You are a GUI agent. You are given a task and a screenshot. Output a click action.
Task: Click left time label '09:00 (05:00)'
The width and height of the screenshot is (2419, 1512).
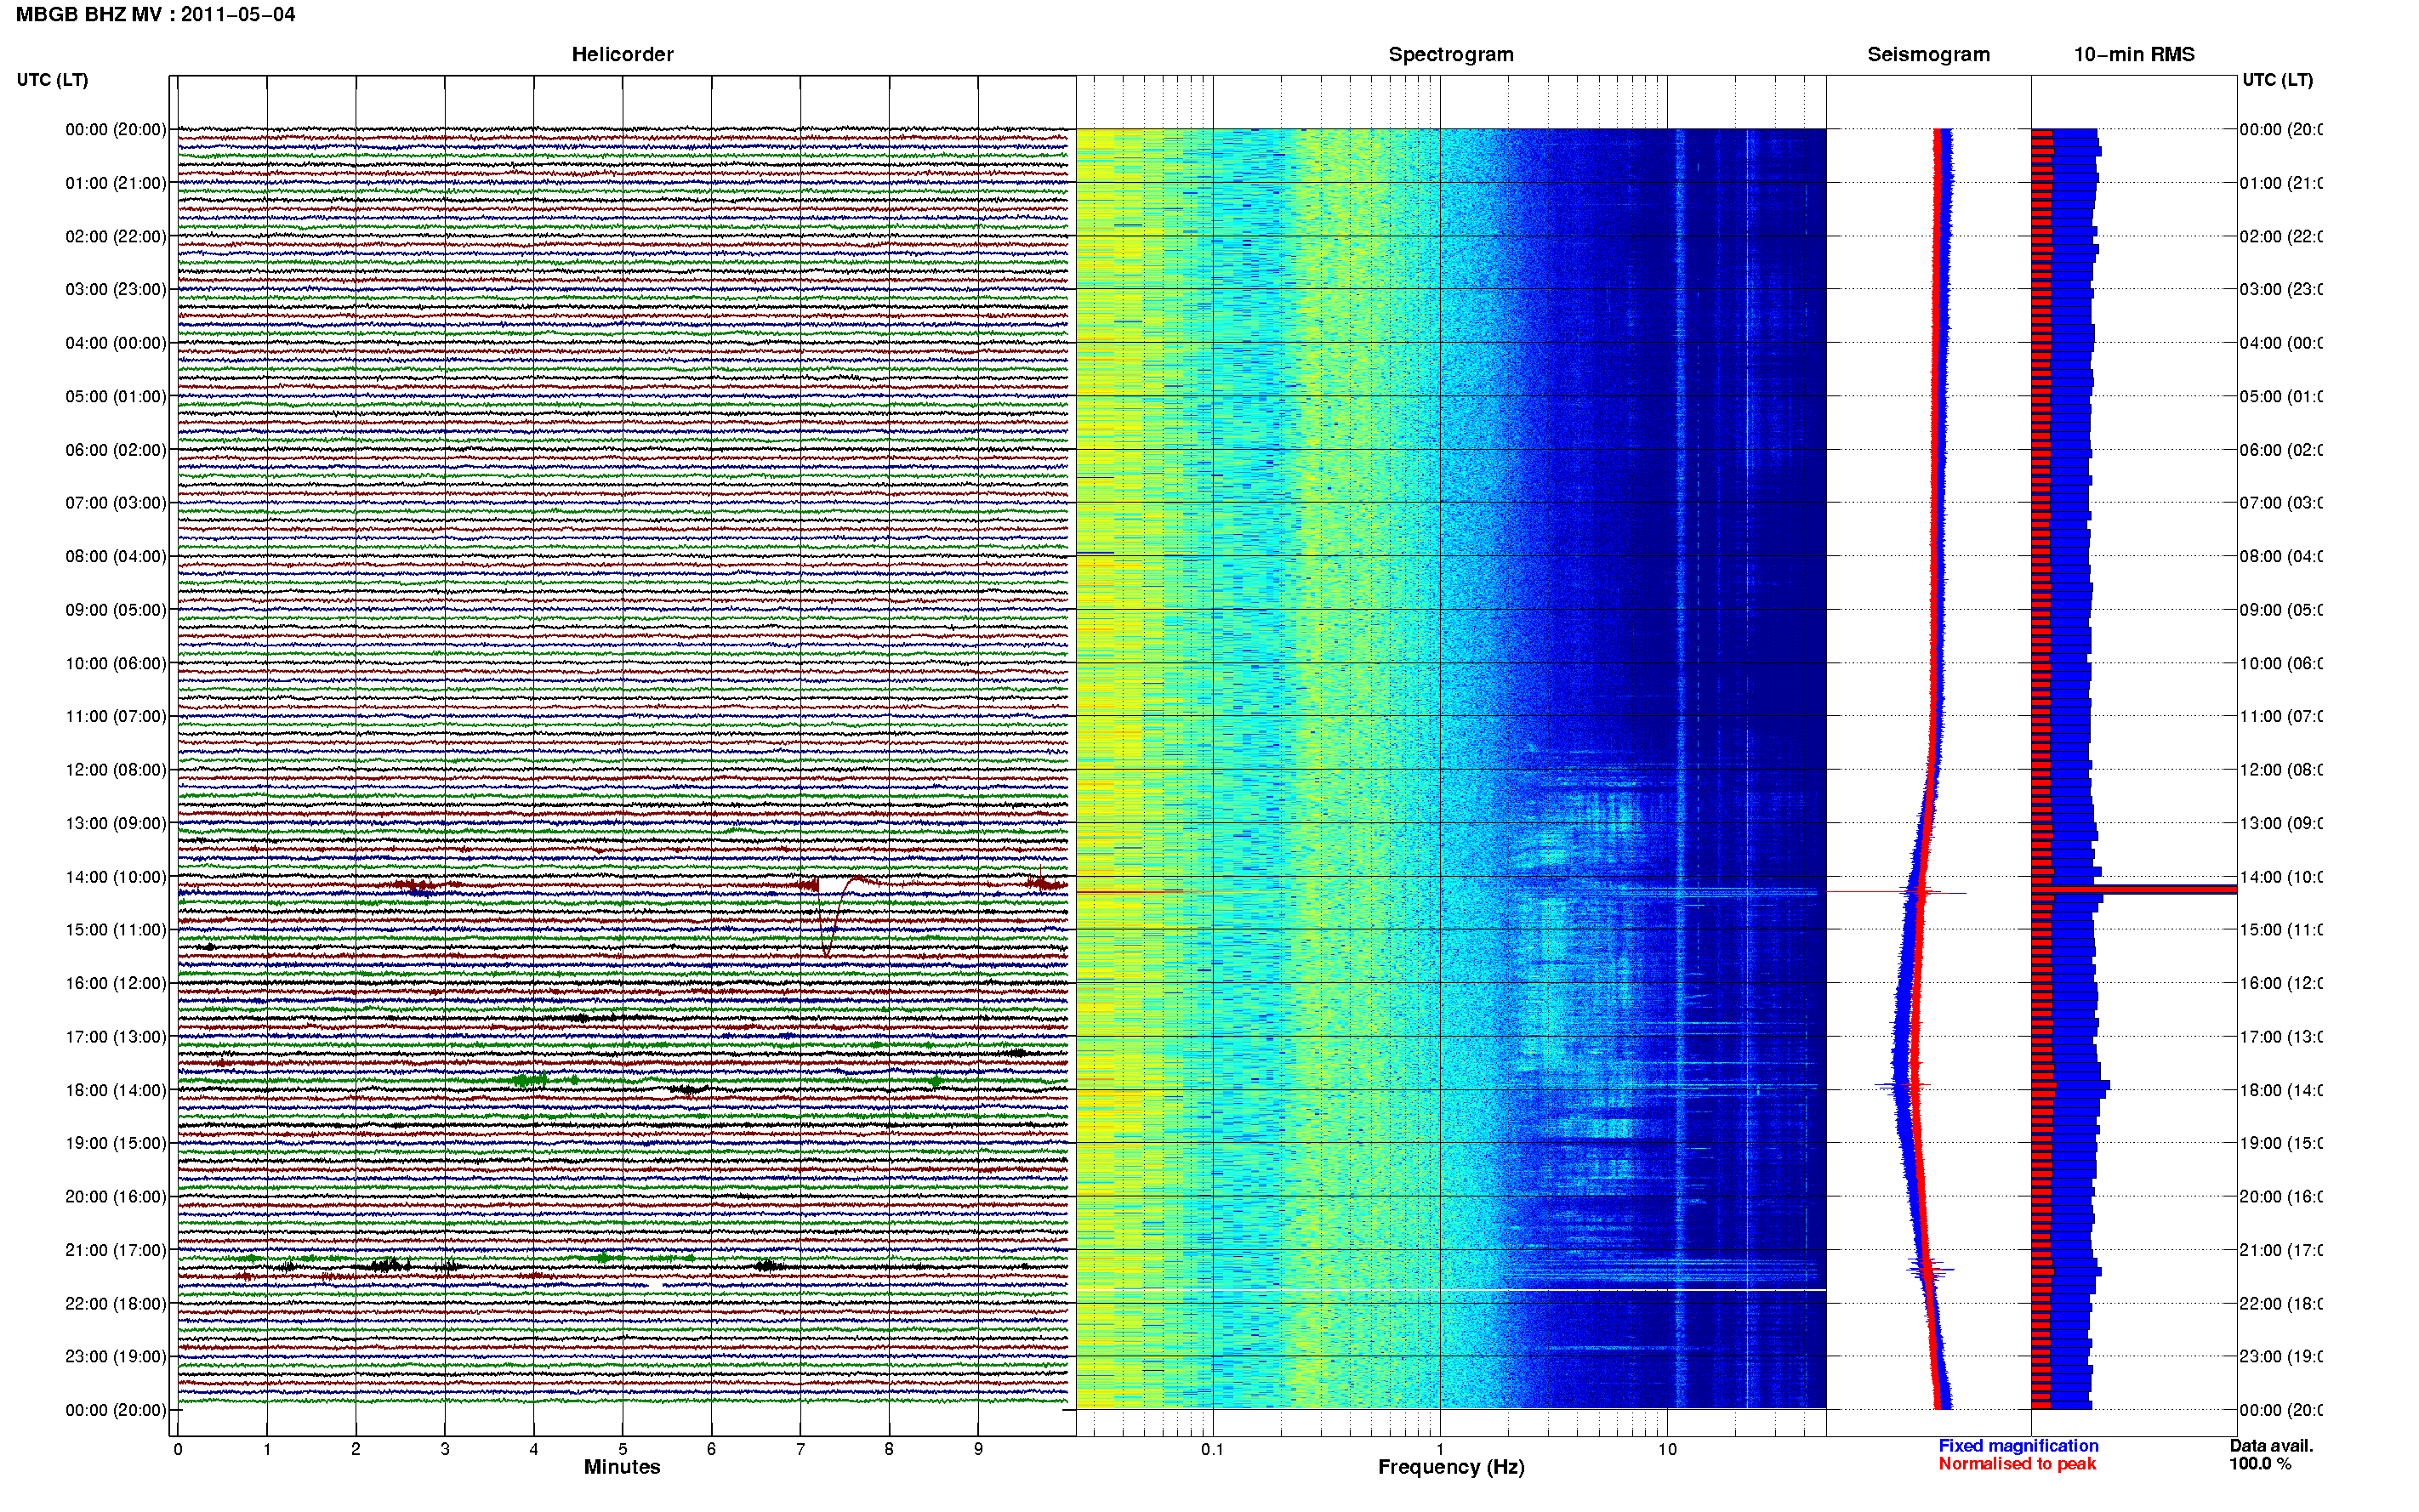[x=116, y=609]
